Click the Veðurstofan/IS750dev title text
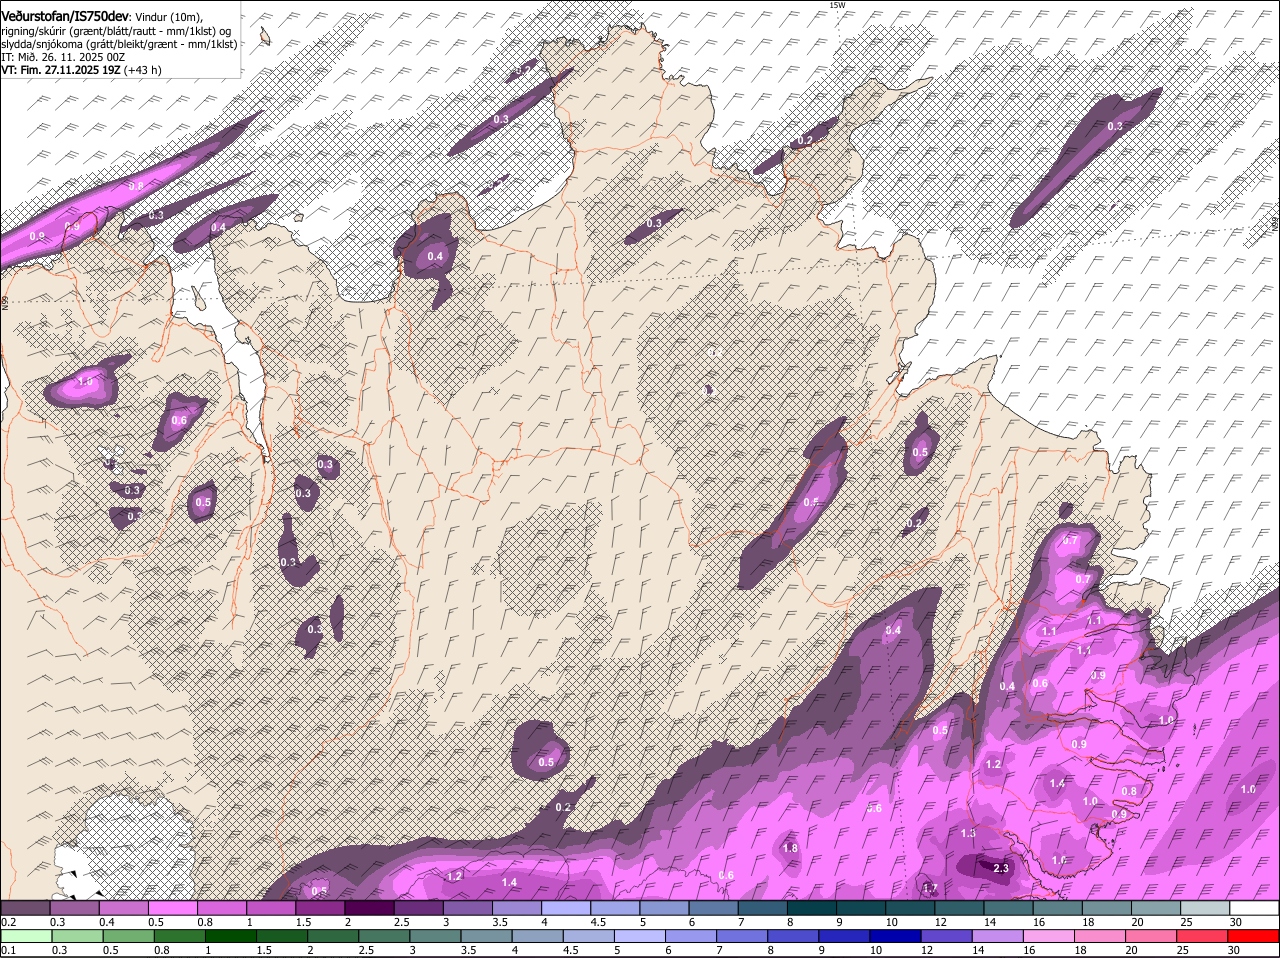This screenshot has height=958, width=1280. pos(64,16)
